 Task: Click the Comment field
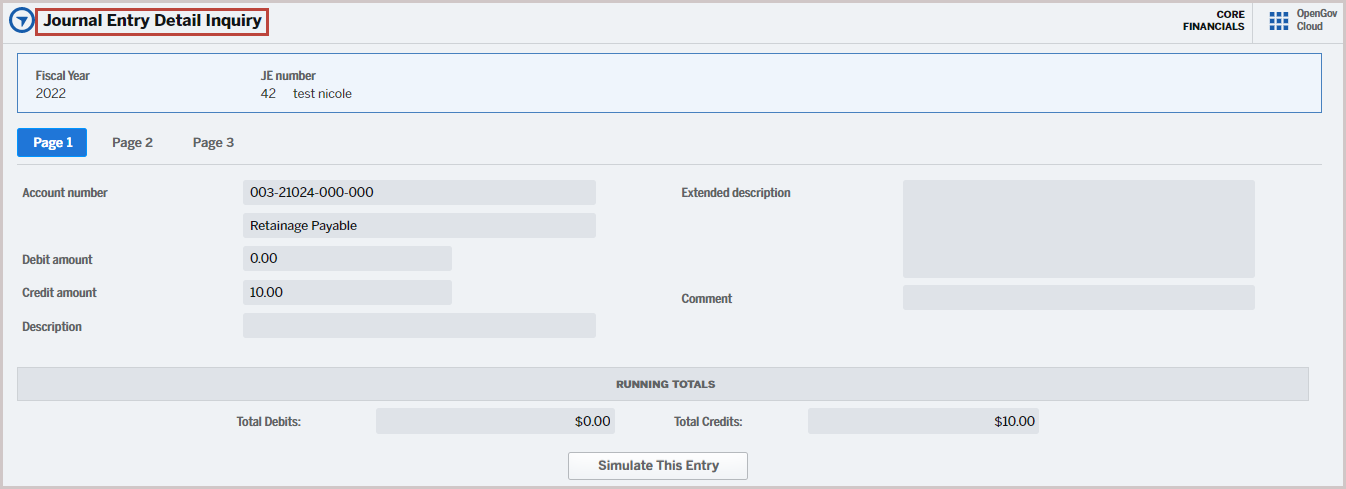(x=1078, y=298)
